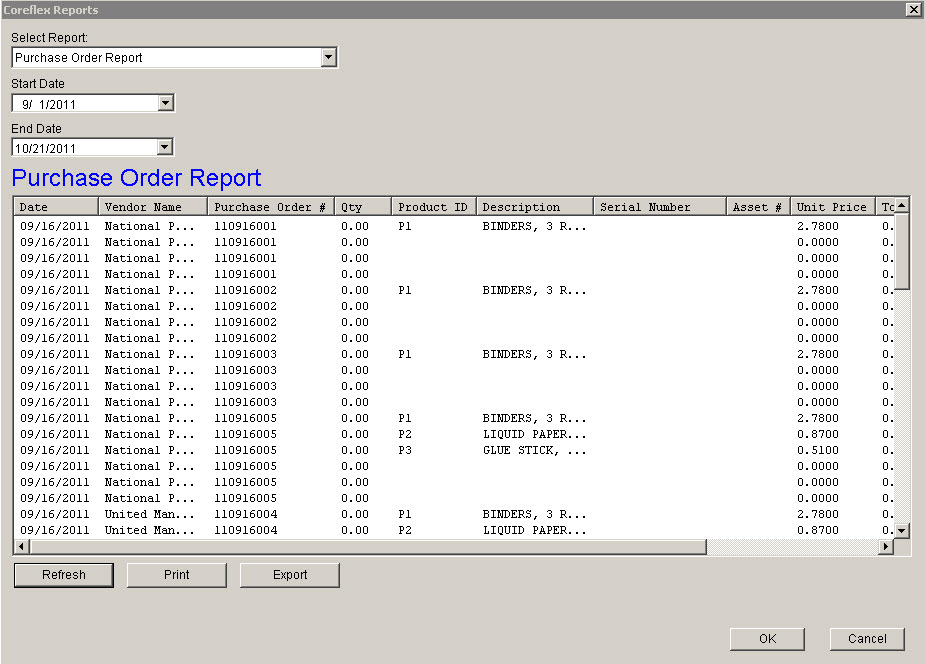This screenshot has width=925, height=664.
Task: Click the Qty column header
Action: [x=363, y=207]
